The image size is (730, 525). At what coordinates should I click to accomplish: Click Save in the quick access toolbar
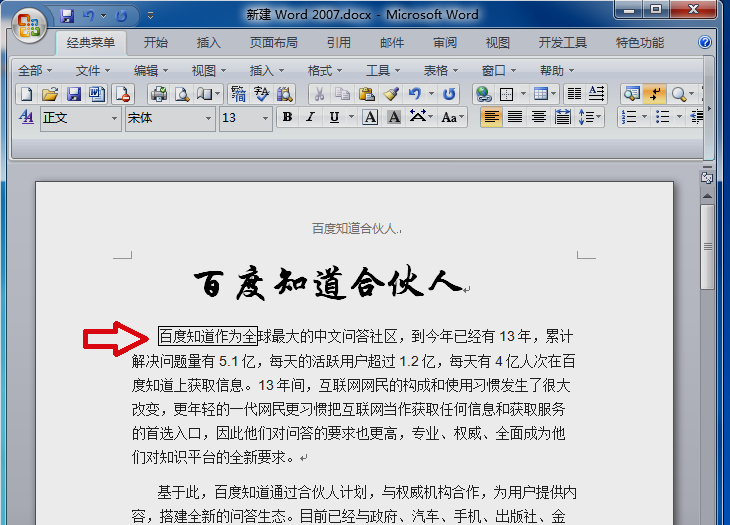68,16
